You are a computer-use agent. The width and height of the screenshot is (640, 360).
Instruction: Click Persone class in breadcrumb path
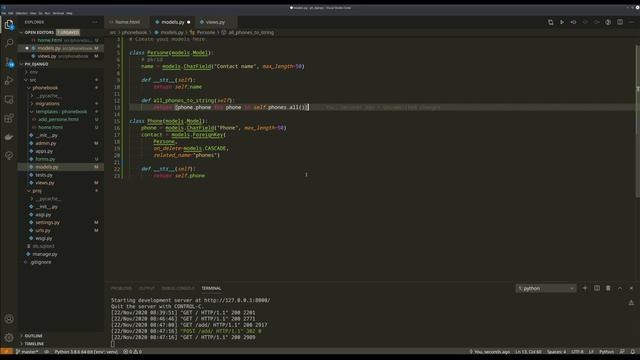(206, 32)
